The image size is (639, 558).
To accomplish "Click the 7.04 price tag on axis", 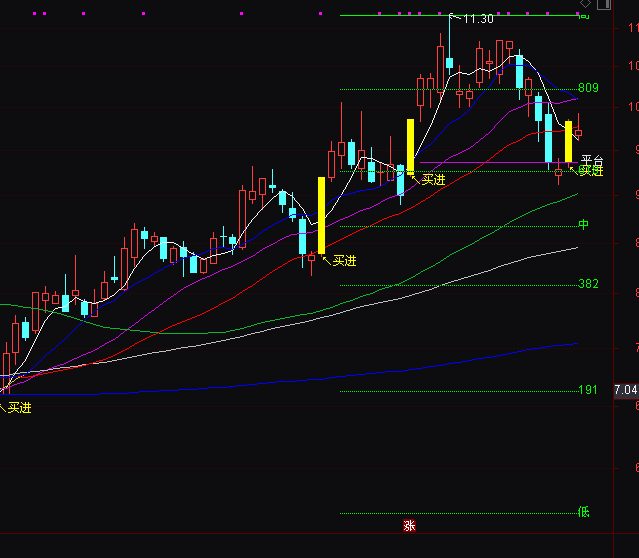I will (x=625, y=389).
